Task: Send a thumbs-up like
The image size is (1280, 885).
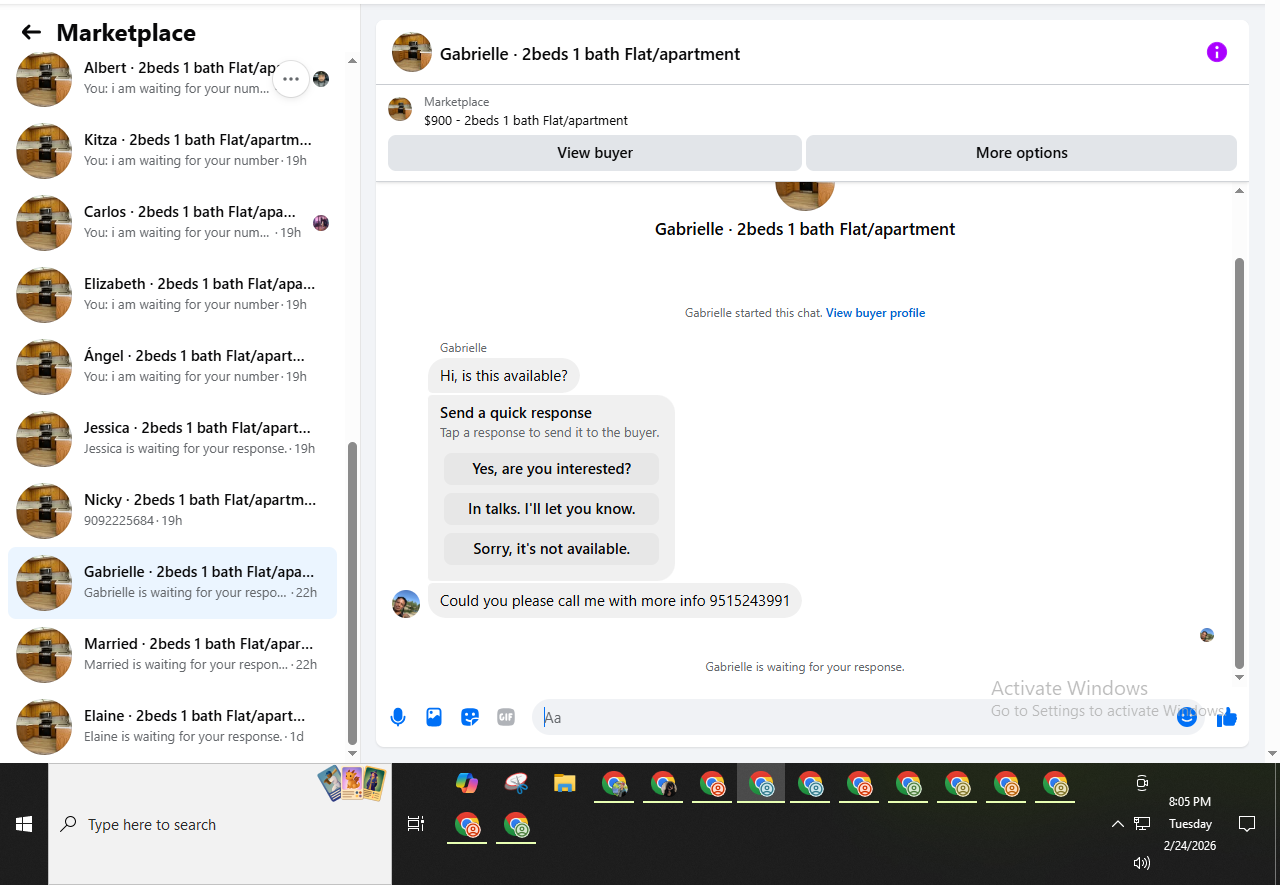Action: pyautogui.click(x=1227, y=717)
